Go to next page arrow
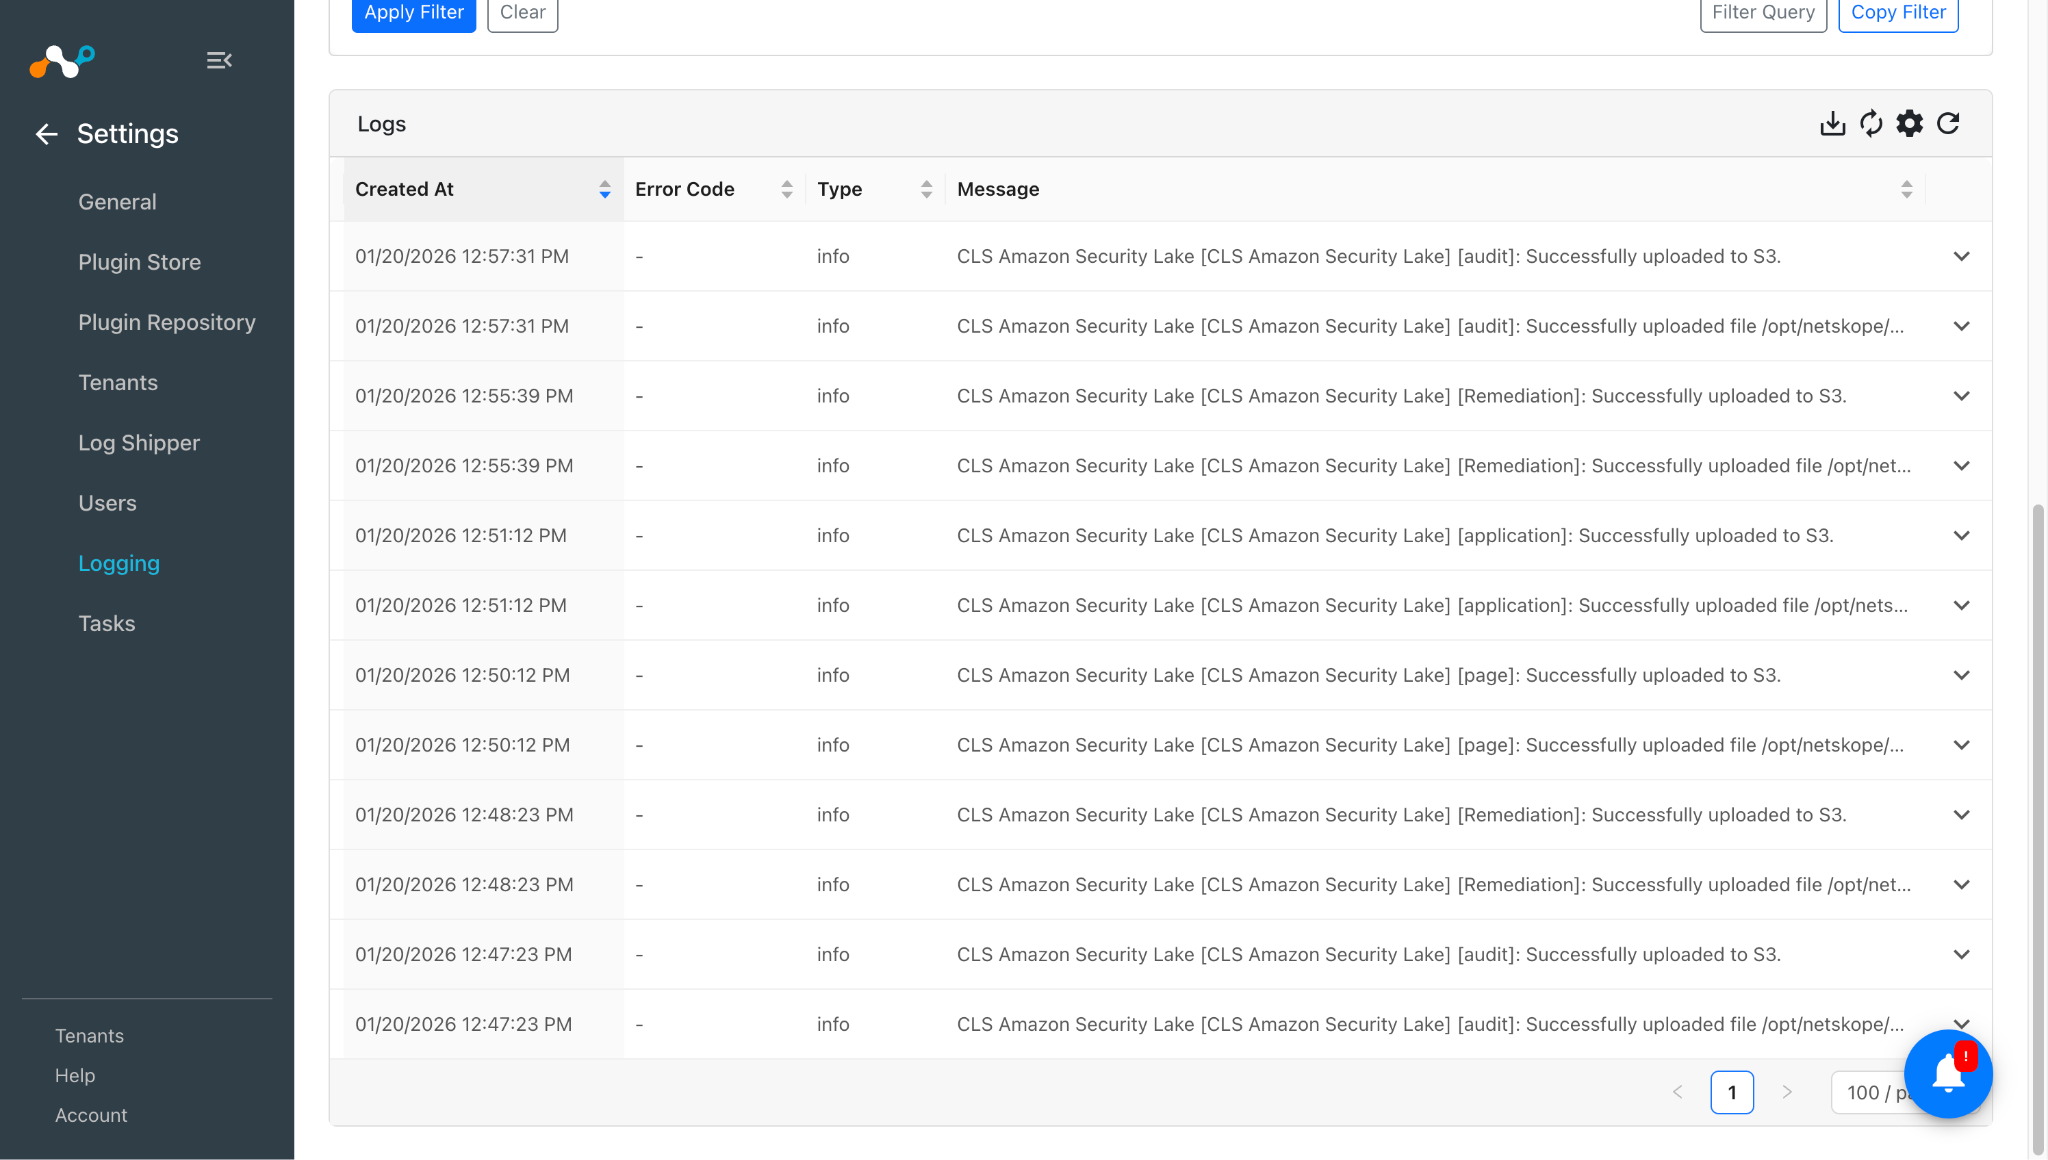 point(1787,1092)
